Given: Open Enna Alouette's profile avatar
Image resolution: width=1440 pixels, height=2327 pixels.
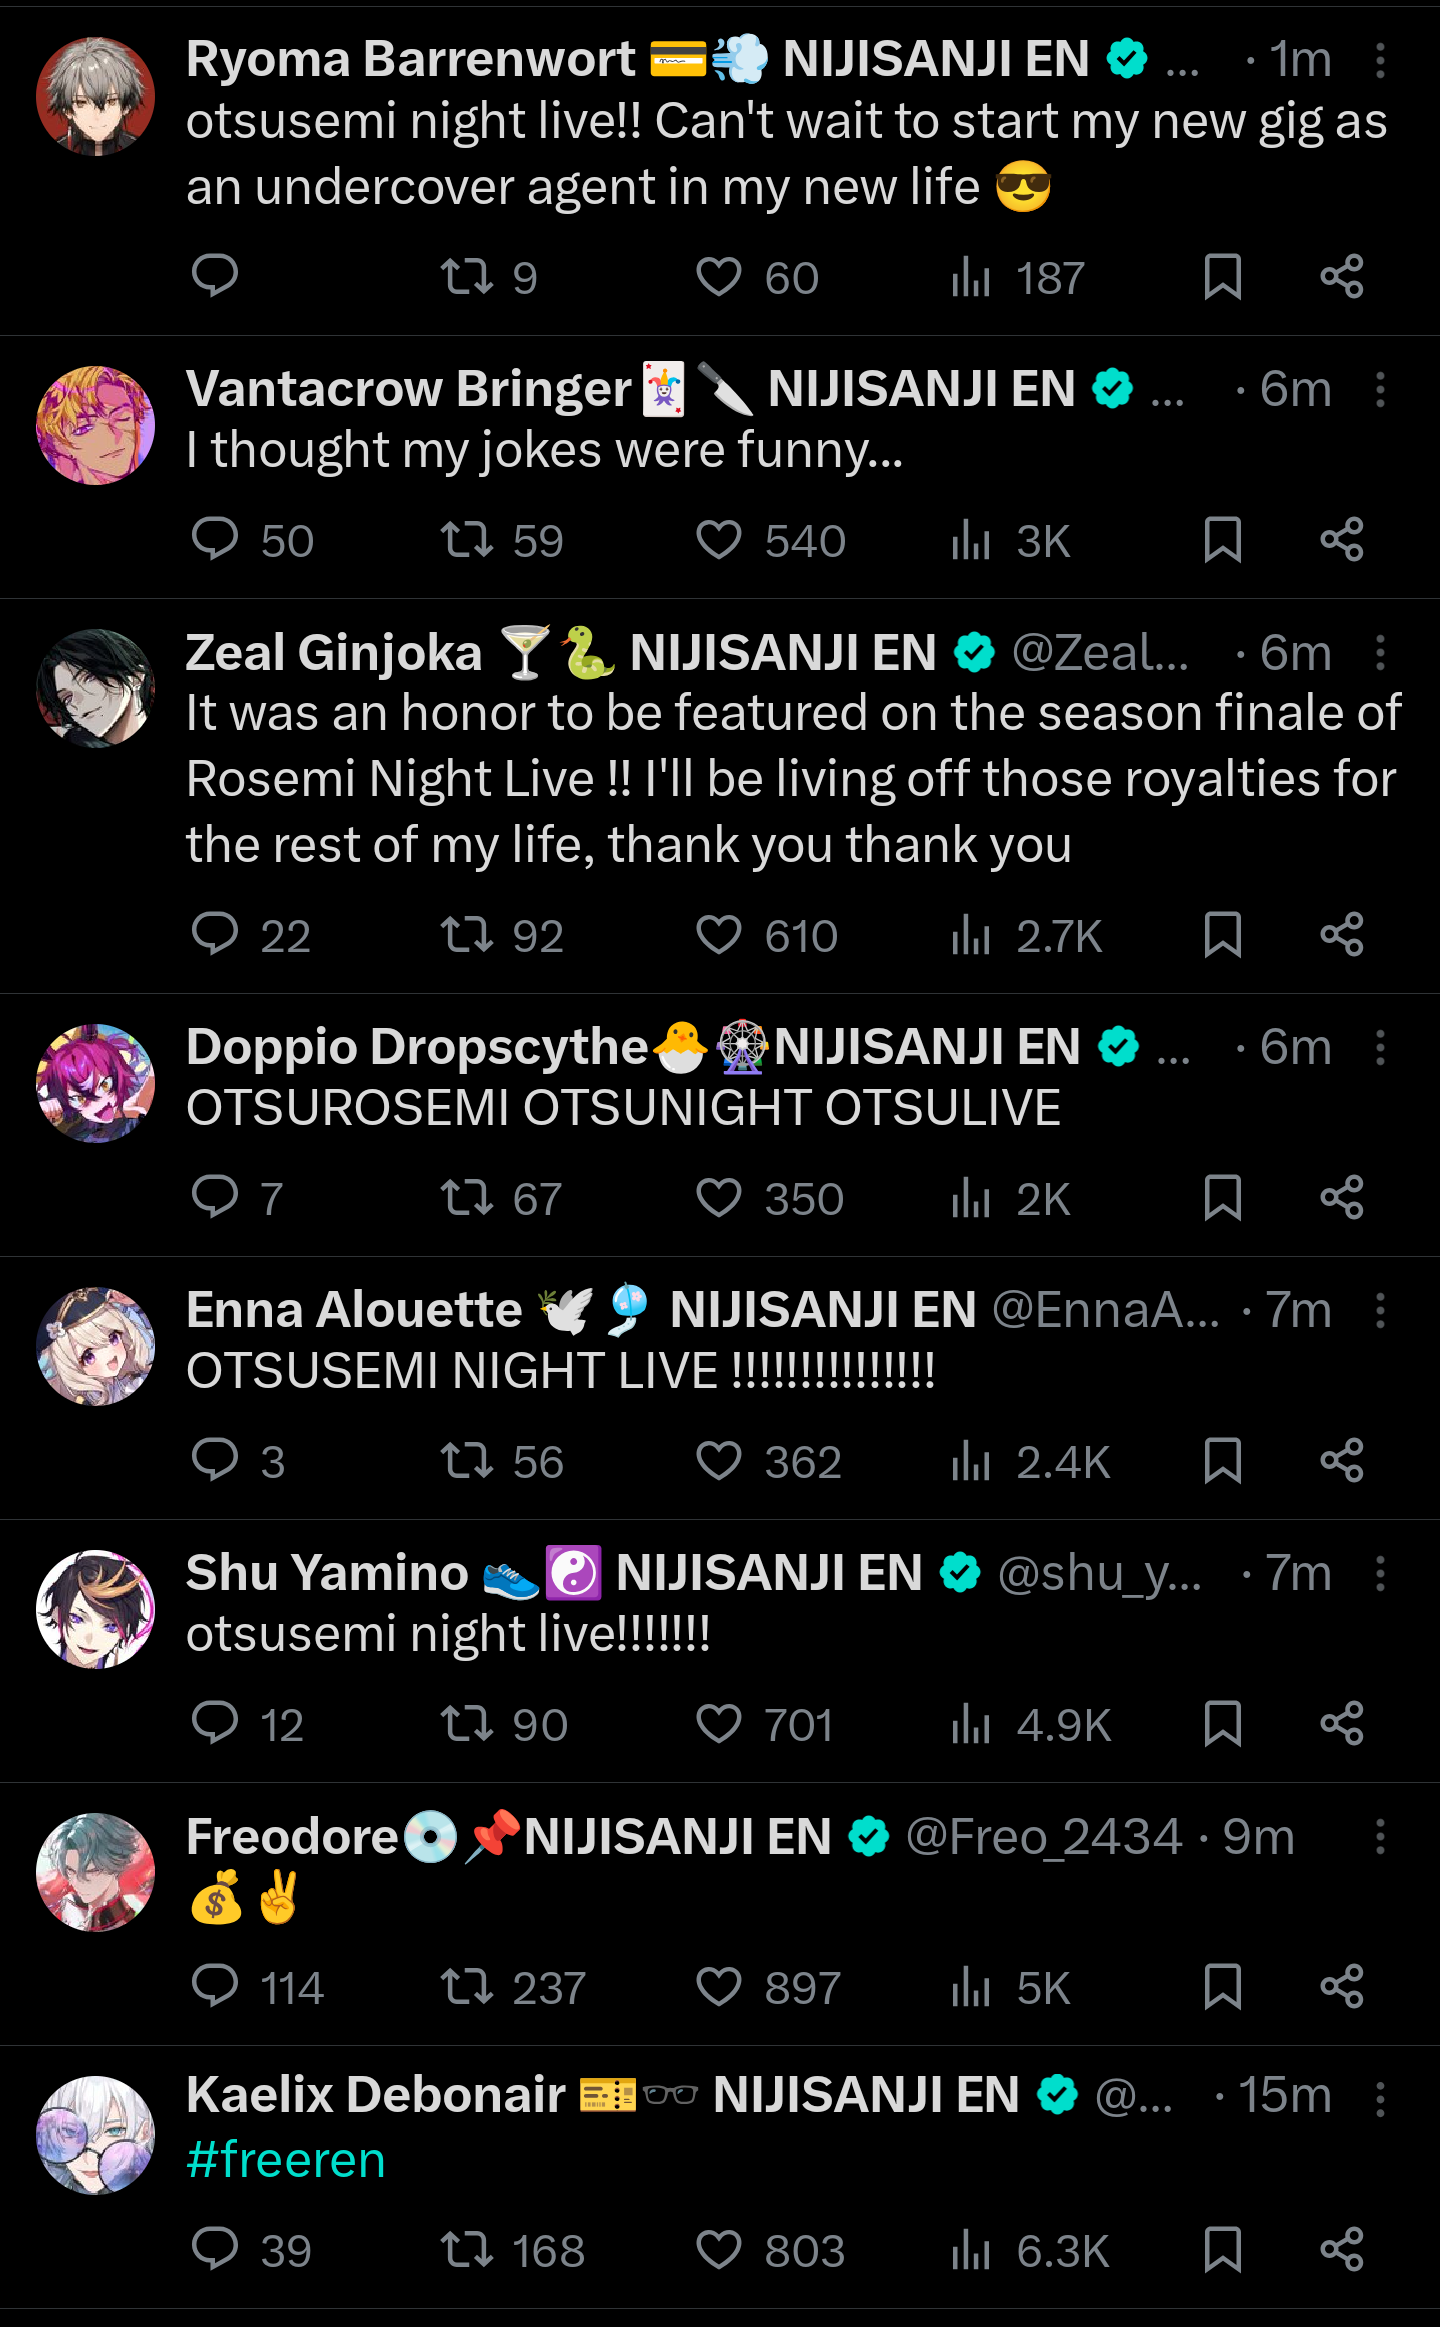Looking at the screenshot, I should [96, 1346].
